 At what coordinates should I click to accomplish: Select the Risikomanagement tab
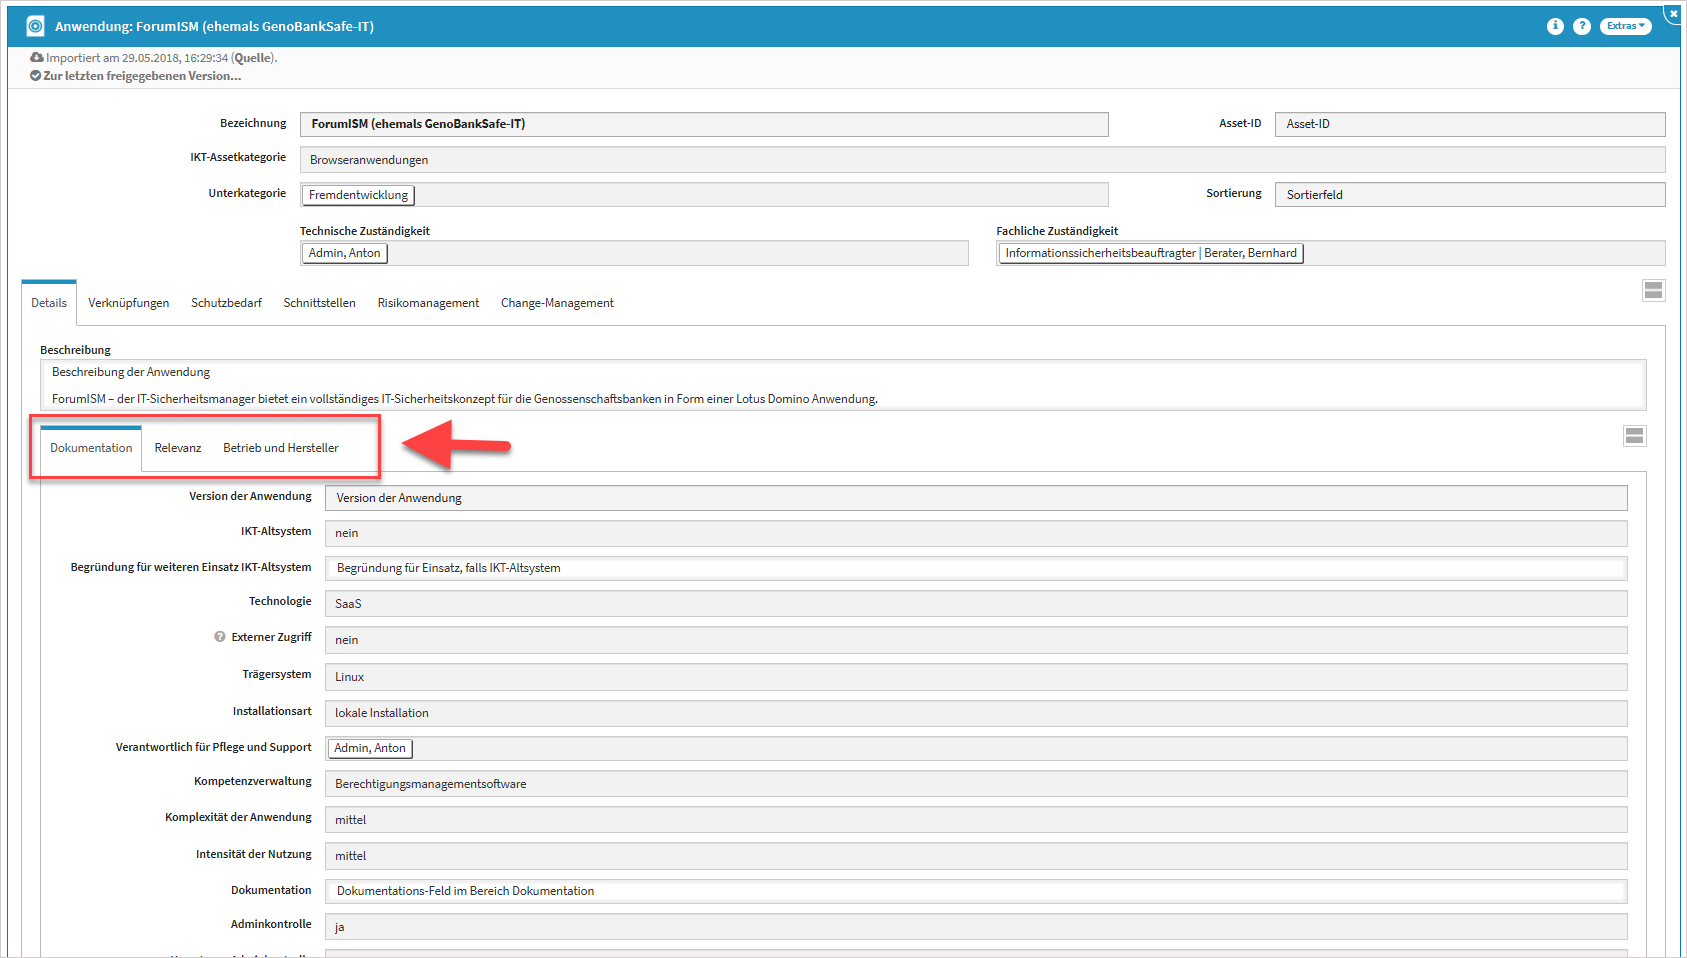tap(428, 303)
